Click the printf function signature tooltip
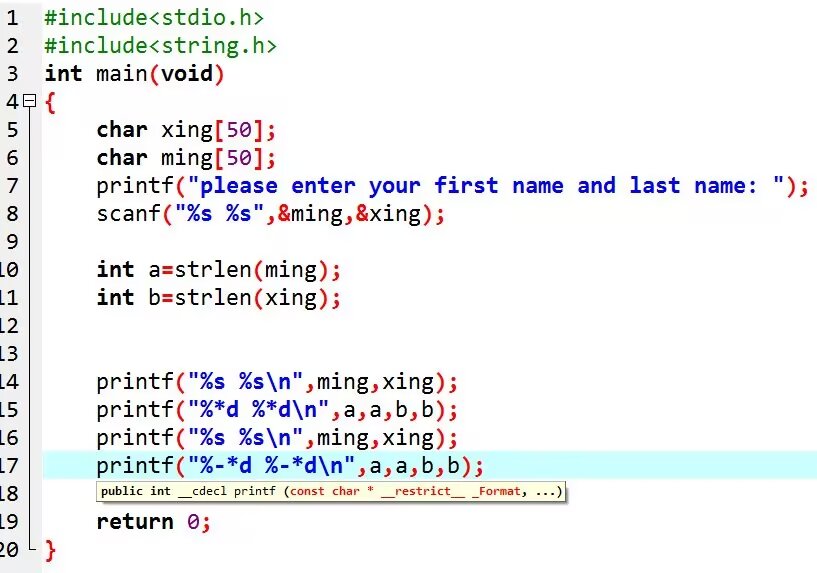This screenshot has height=573, width=817. coord(331,491)
